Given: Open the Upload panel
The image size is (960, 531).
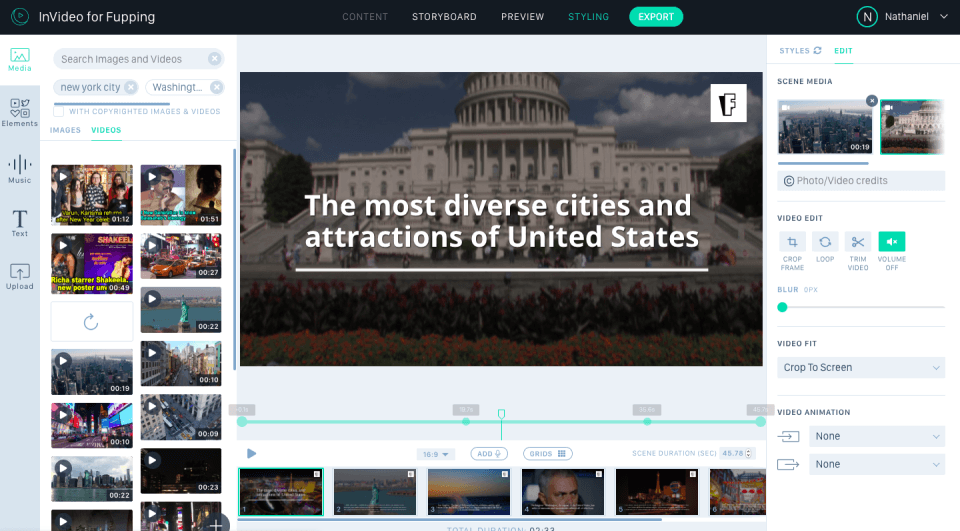Looking at the screenshot, I should (x=20, y=276).
